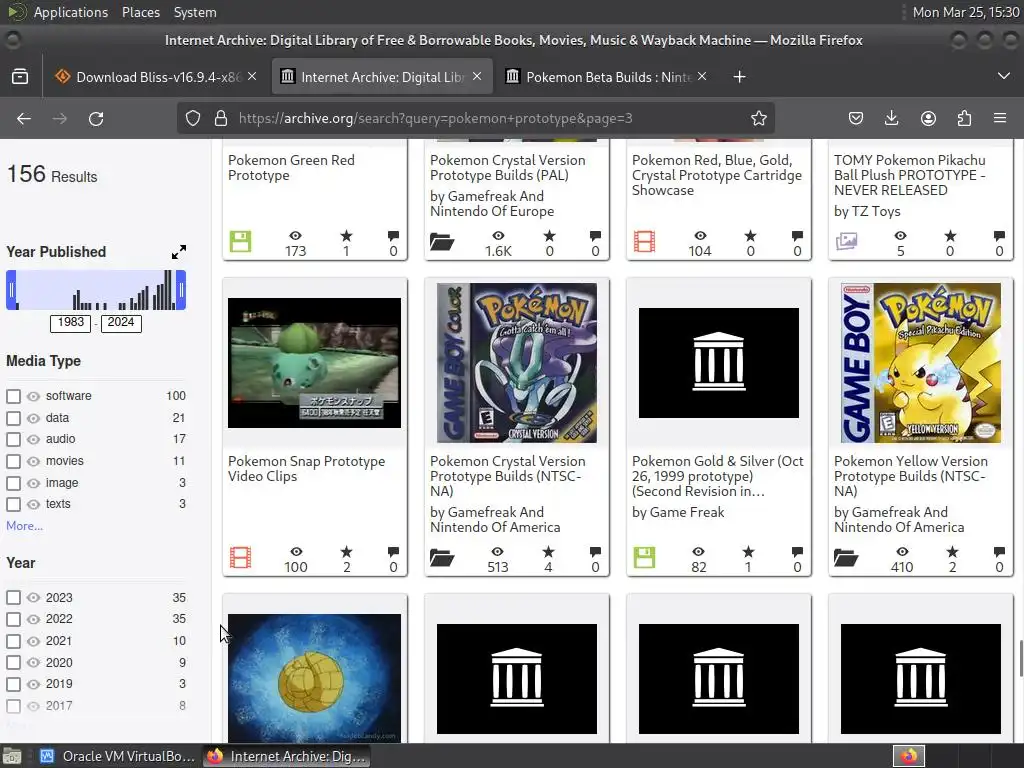Open the Firefox account icon
Image resolution: width=1024 pixels, height=768 pixels.
[x=928, y=118]
